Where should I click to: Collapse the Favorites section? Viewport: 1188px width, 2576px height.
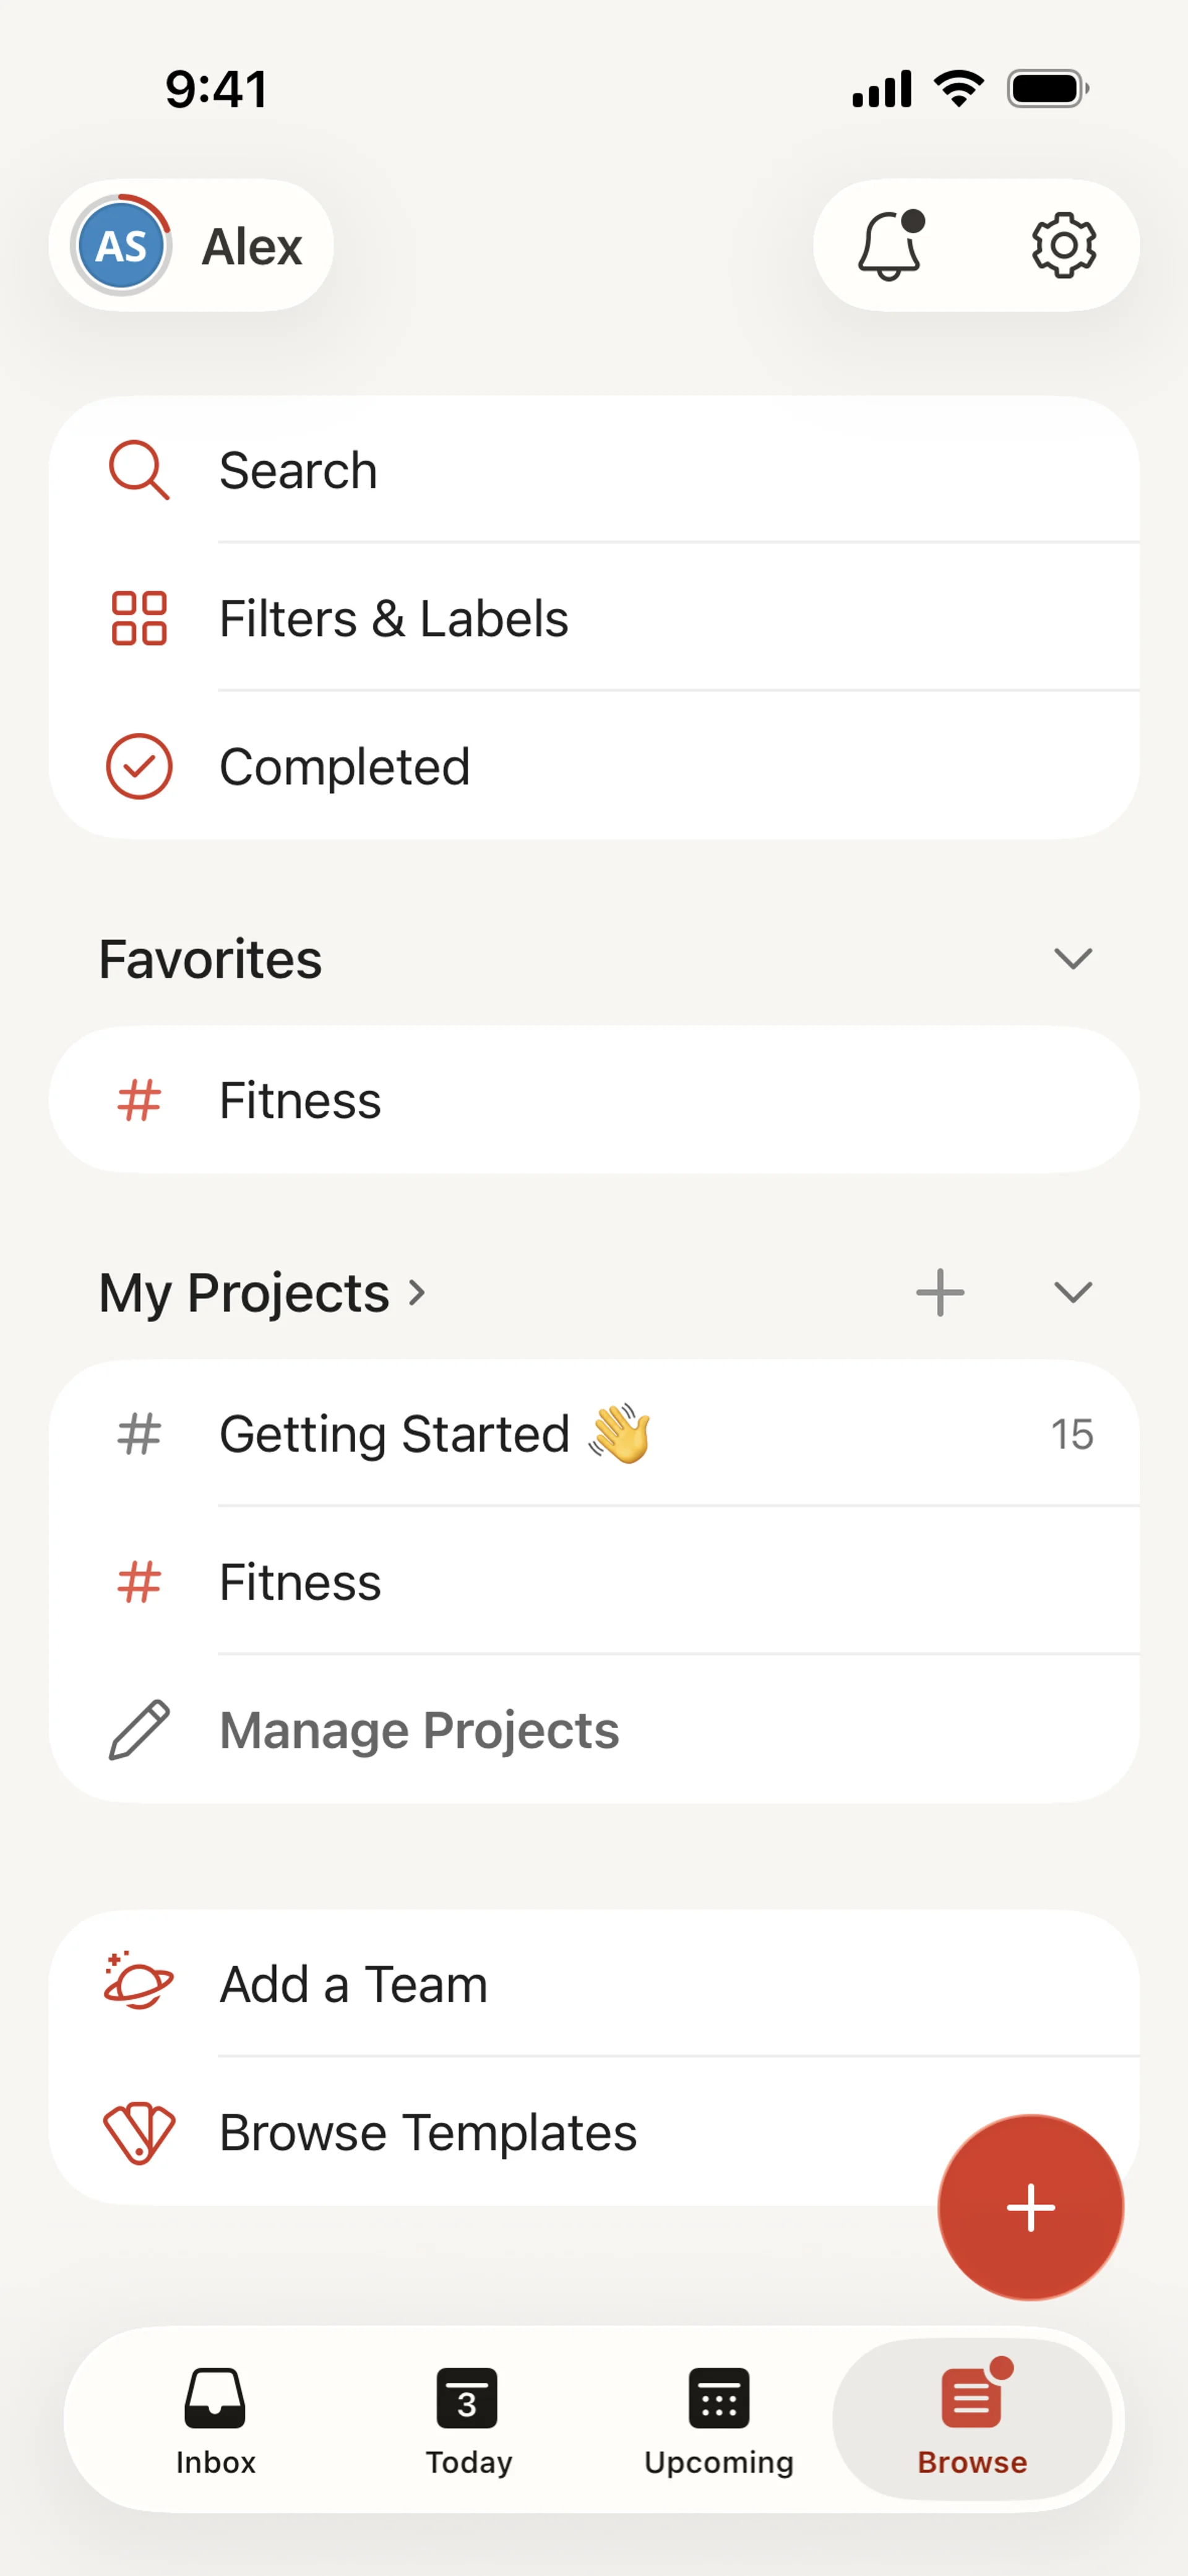[x=1072, y=959]
